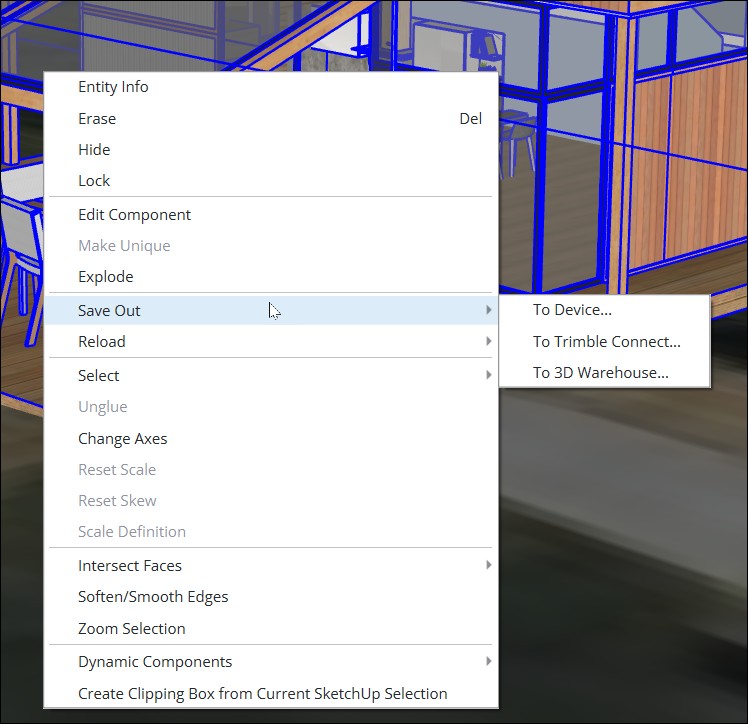Click Change Axes menu entry

click(x=122, y=439)
